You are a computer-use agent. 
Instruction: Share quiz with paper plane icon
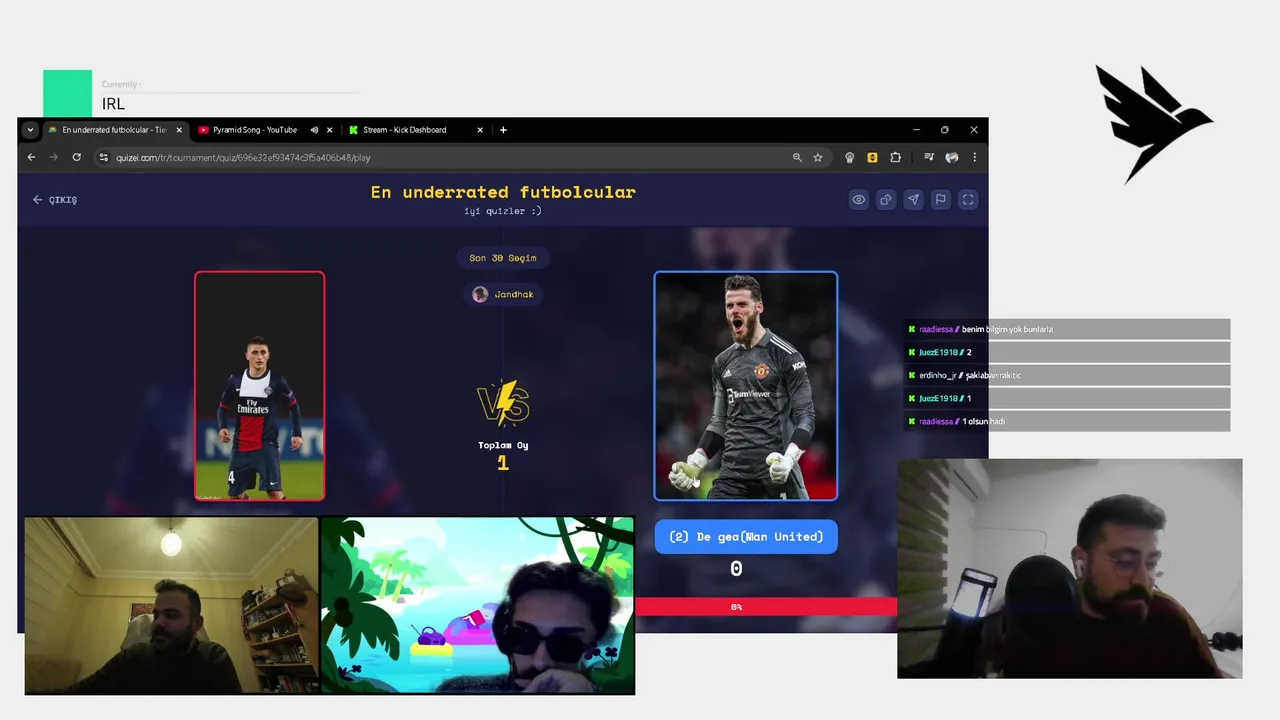(913, 200)
